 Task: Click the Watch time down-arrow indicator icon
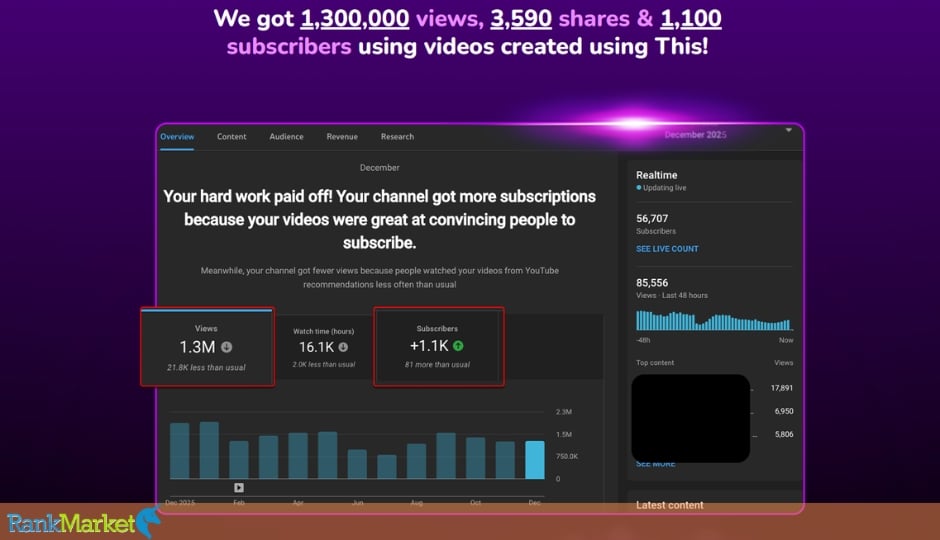click(x=343, y=347)
